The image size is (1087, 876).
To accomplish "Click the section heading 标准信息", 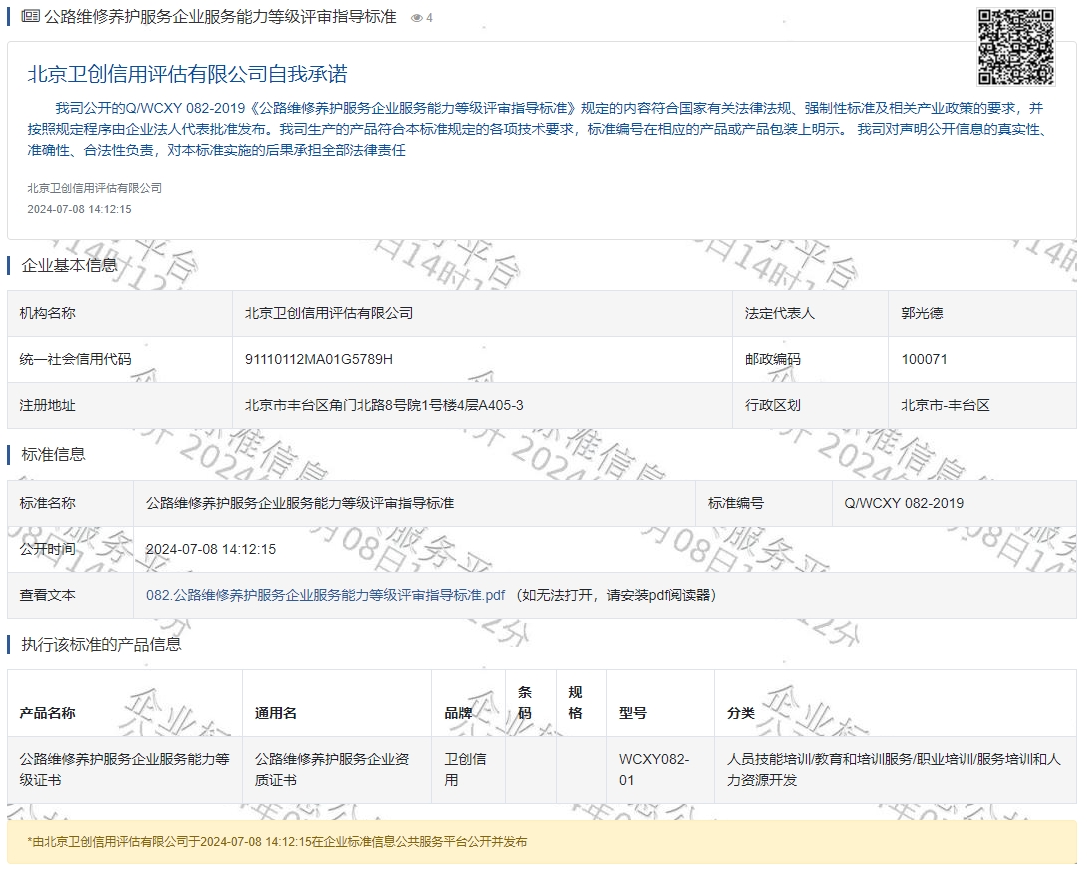I will (x=53, y=455).
